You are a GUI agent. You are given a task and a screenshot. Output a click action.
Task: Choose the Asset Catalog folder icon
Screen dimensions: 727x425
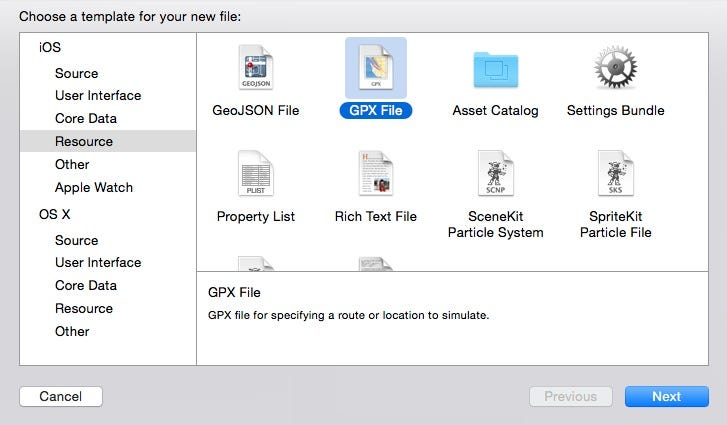pos(495,69)
